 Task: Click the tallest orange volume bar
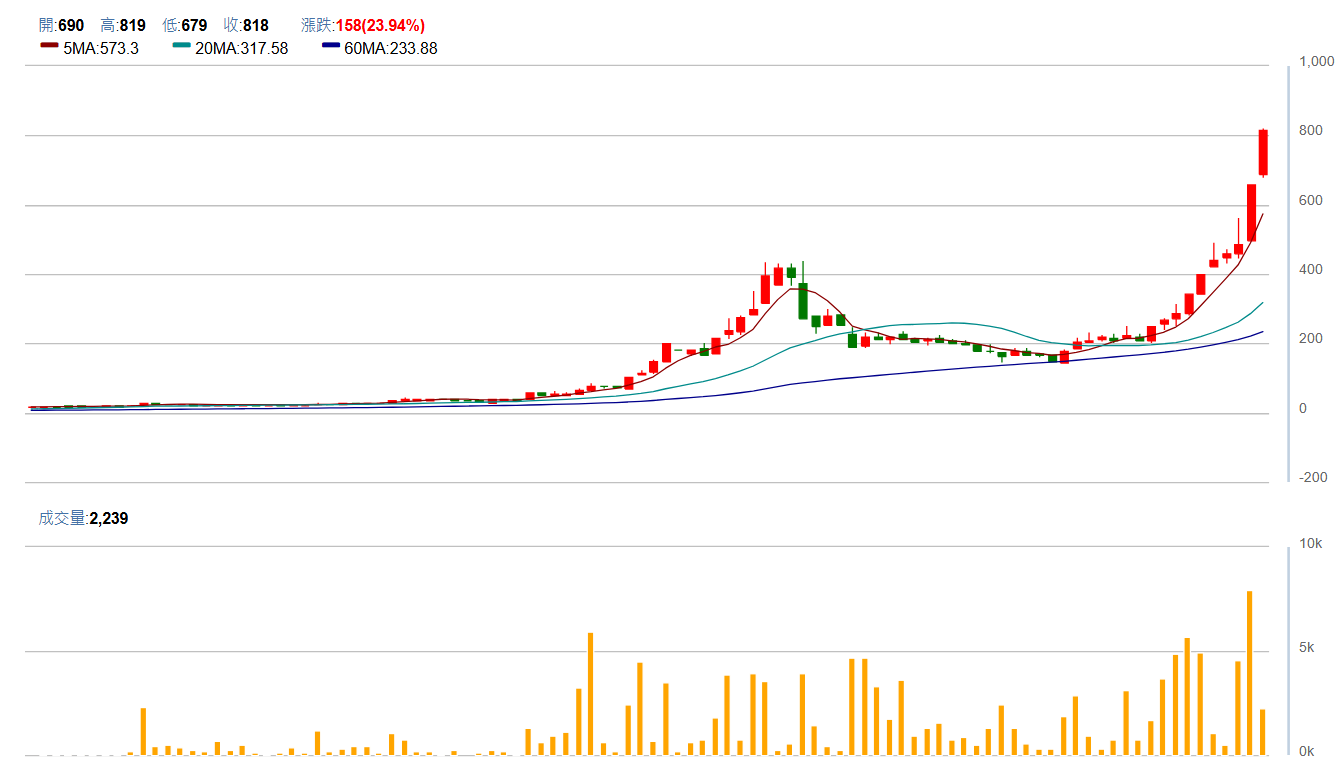click(1250, 673)
